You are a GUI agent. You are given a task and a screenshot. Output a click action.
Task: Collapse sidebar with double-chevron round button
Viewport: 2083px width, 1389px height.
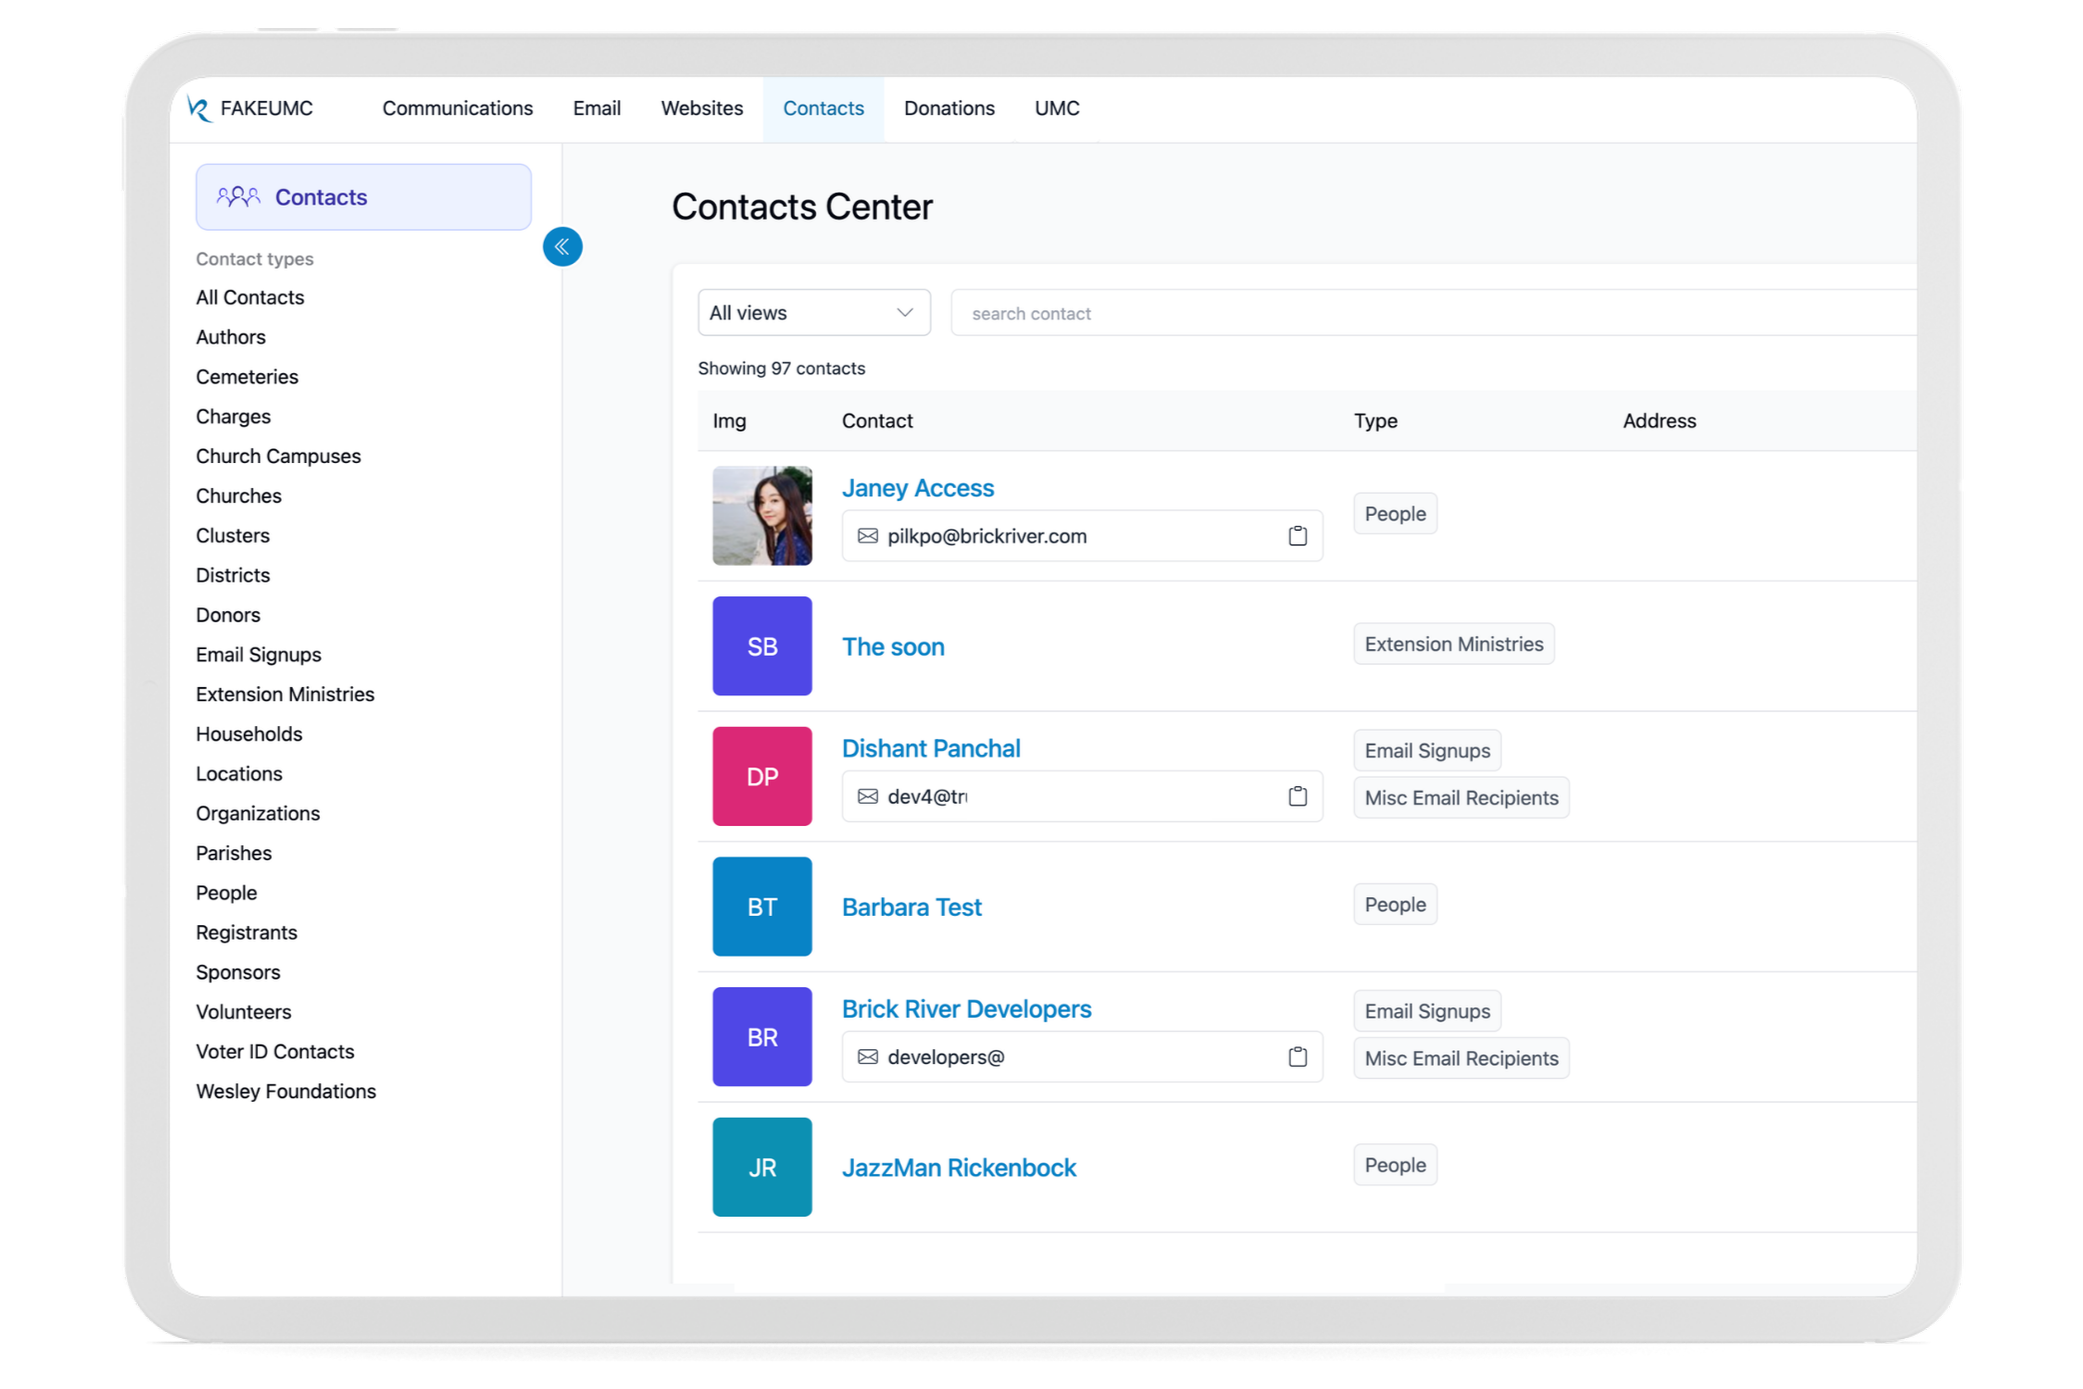pos(562,247)
